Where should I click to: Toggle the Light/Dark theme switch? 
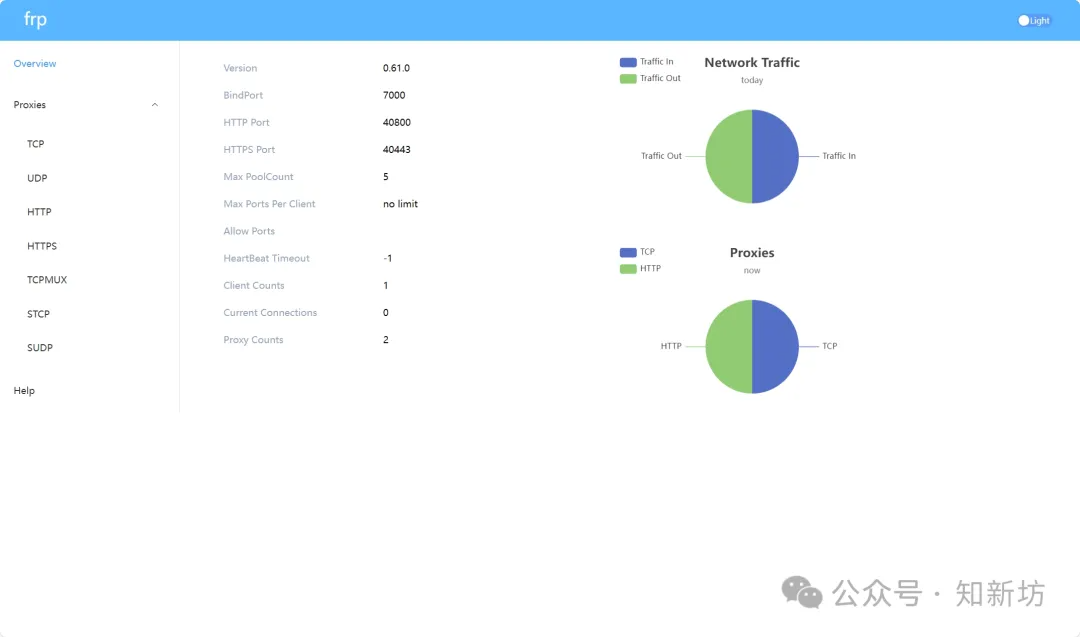pos(1034,21)
